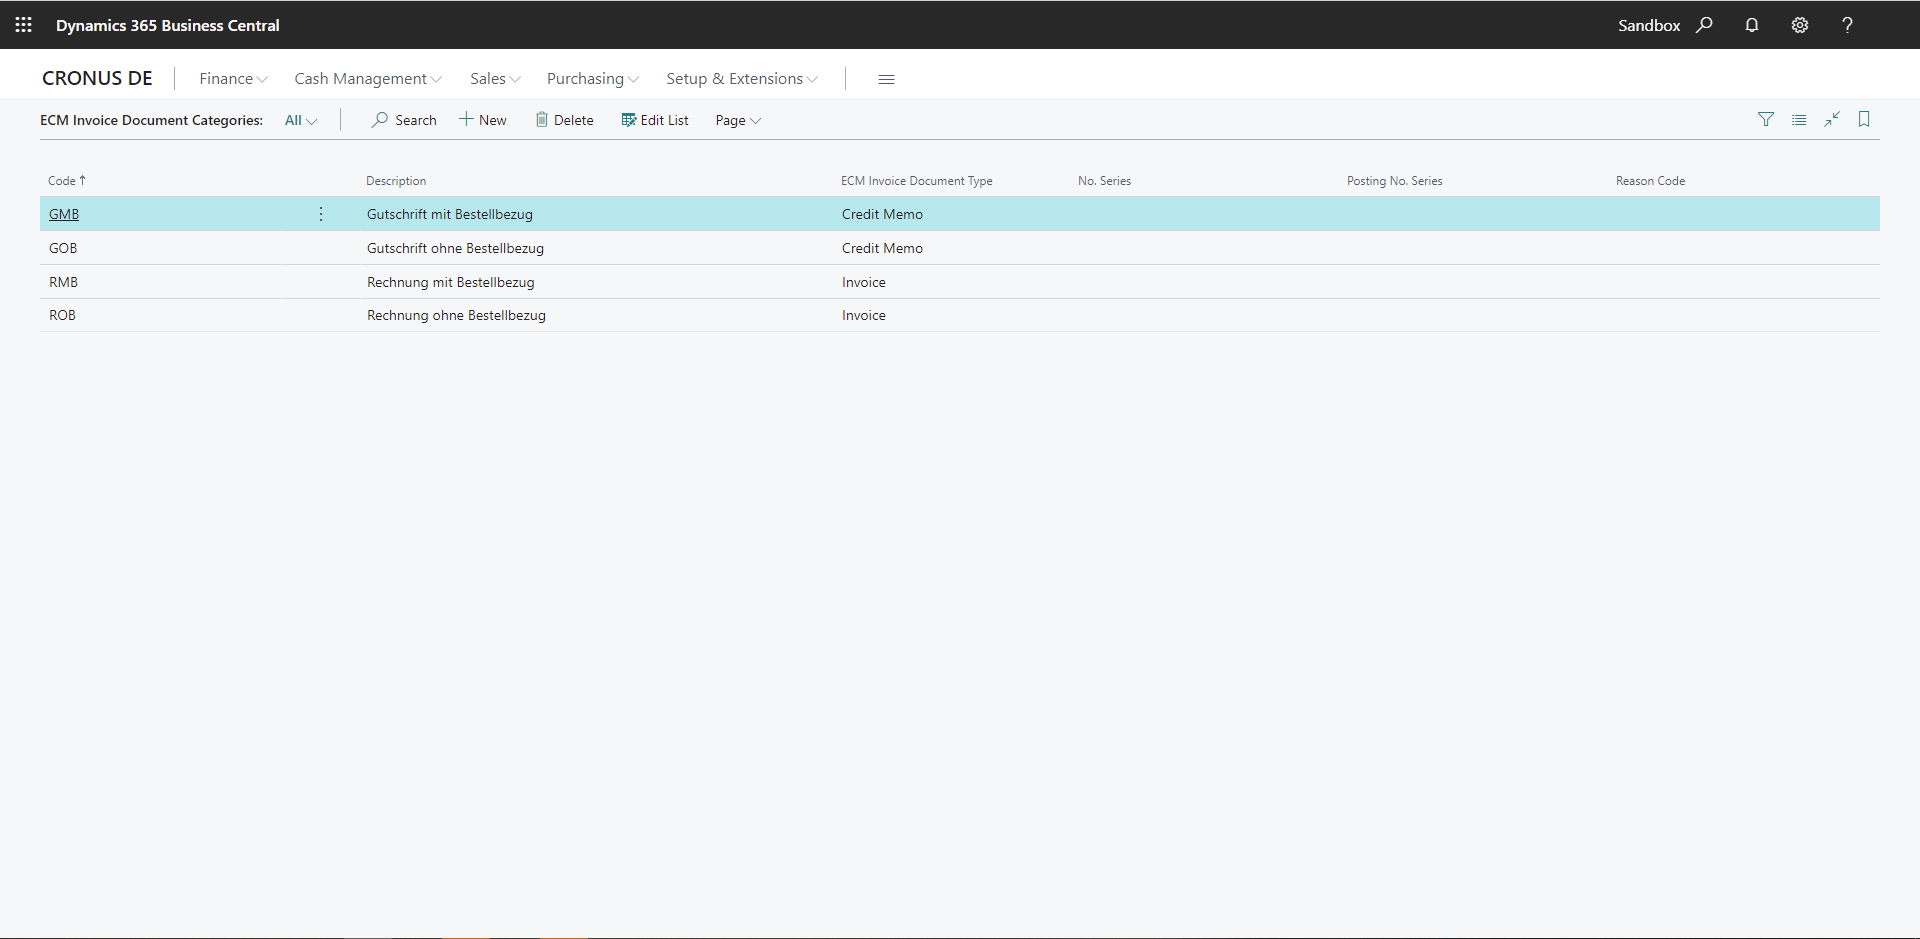
Task: Expand the Finance menu
Action: click(233, 79)
